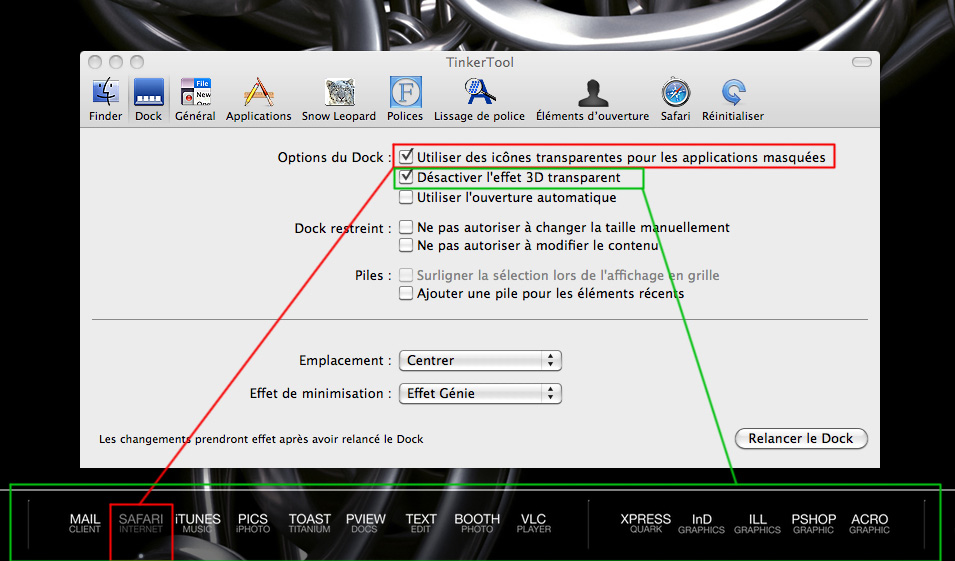The height and width of the screenshot is (561, 955).
Task: Select the Dock toolbar icon
Action: [x=149, y=99]
